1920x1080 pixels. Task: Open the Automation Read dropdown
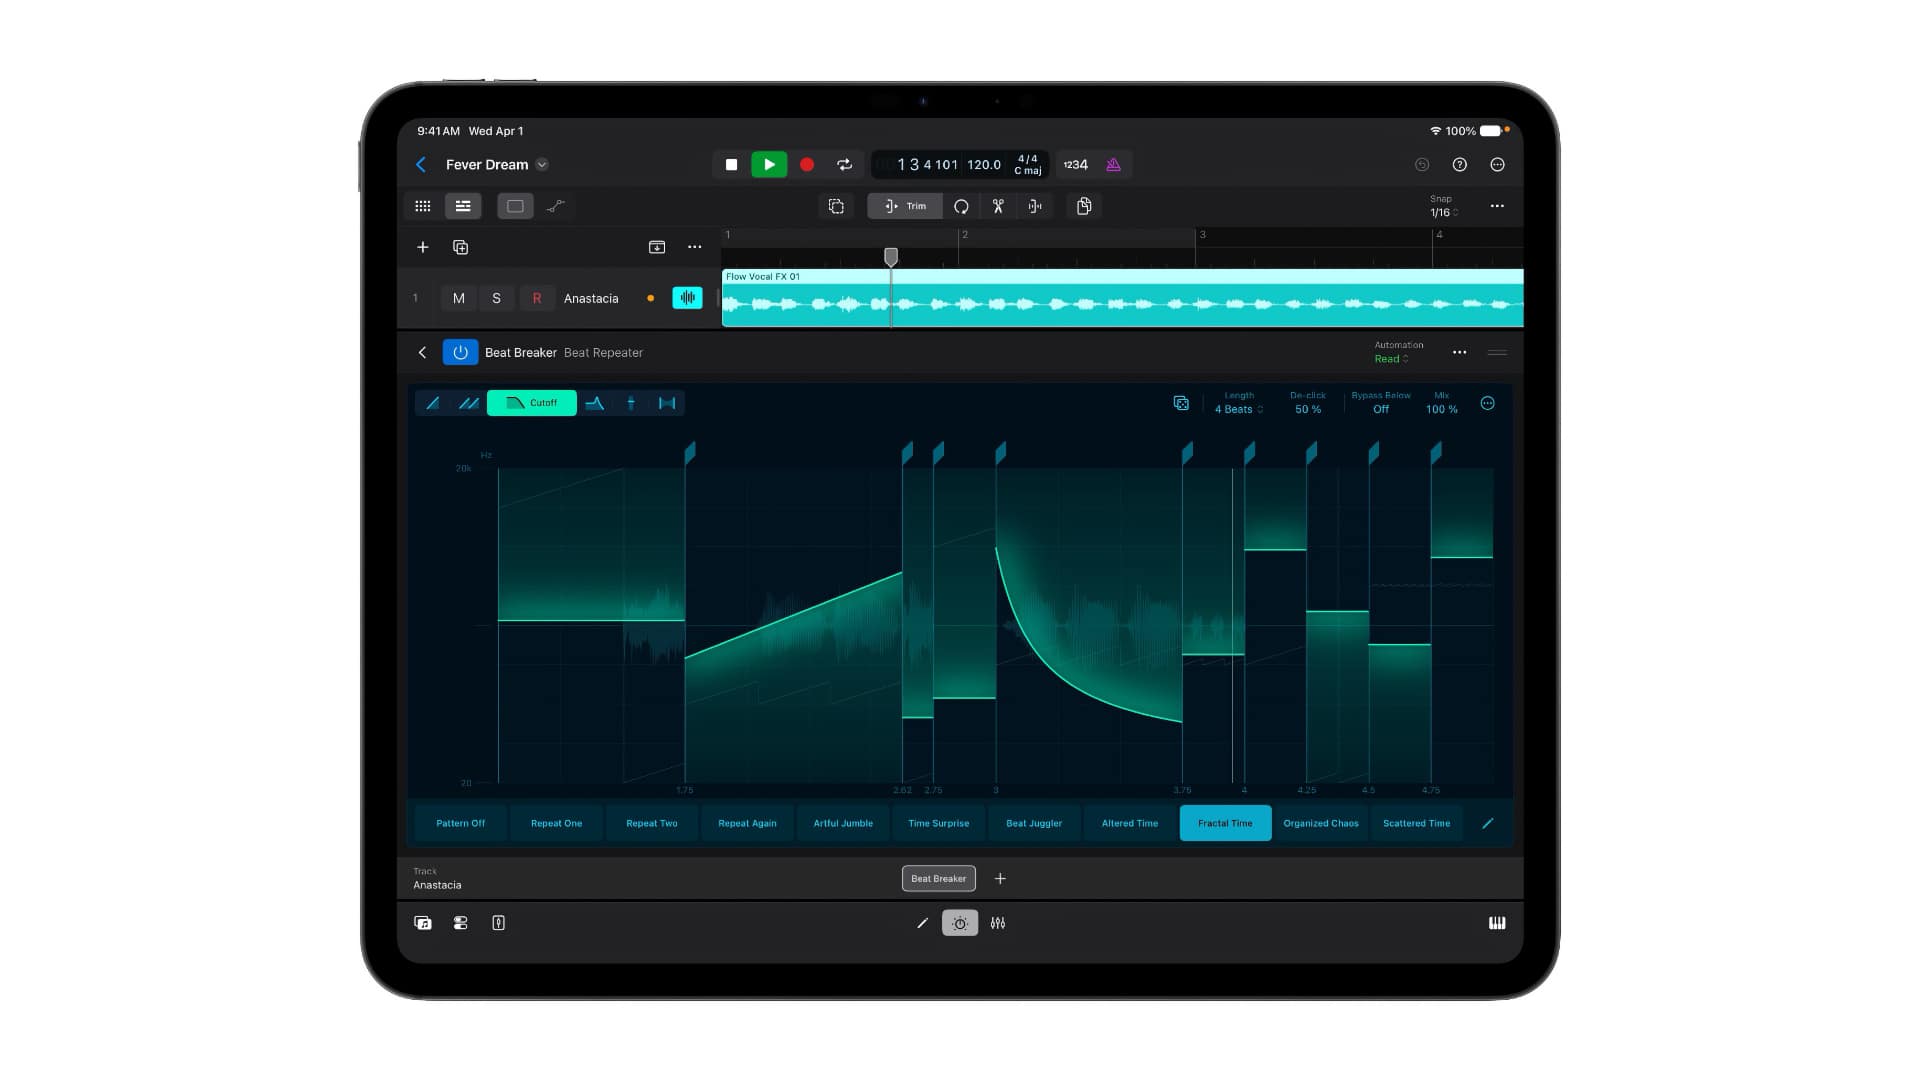[1397, 352]
